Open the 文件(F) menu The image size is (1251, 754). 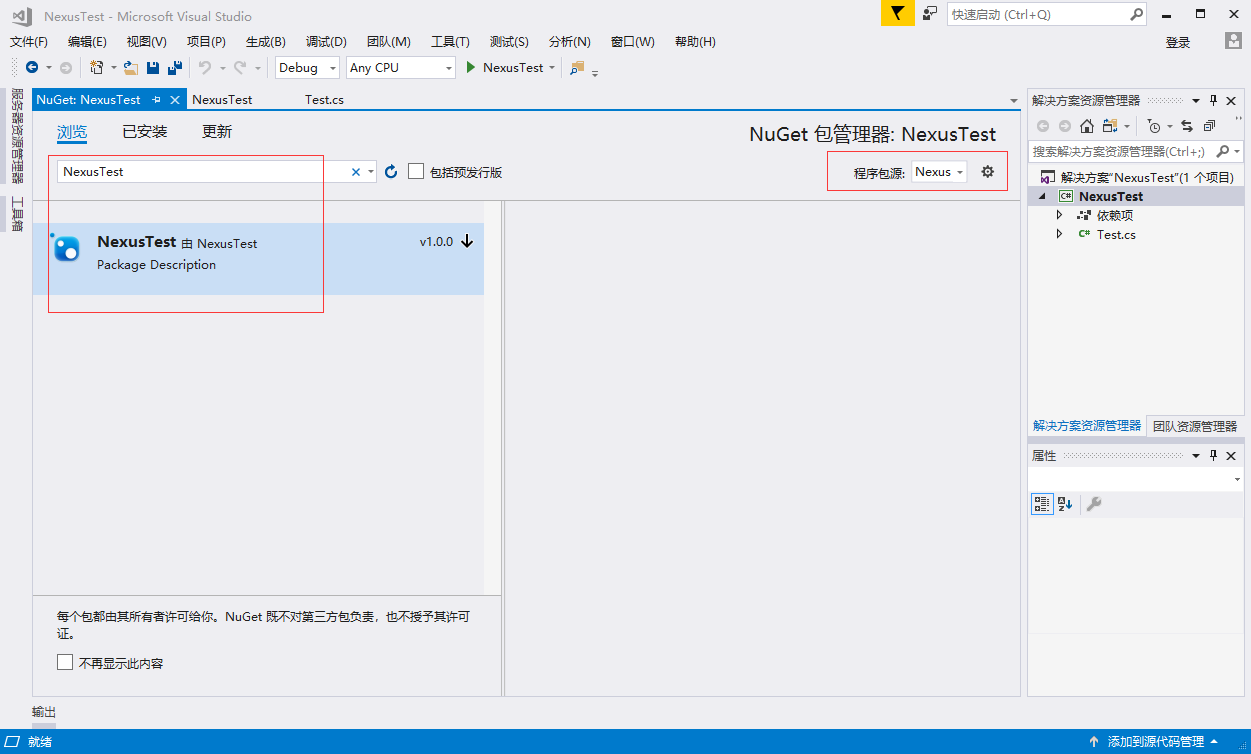tap(29, 41)
